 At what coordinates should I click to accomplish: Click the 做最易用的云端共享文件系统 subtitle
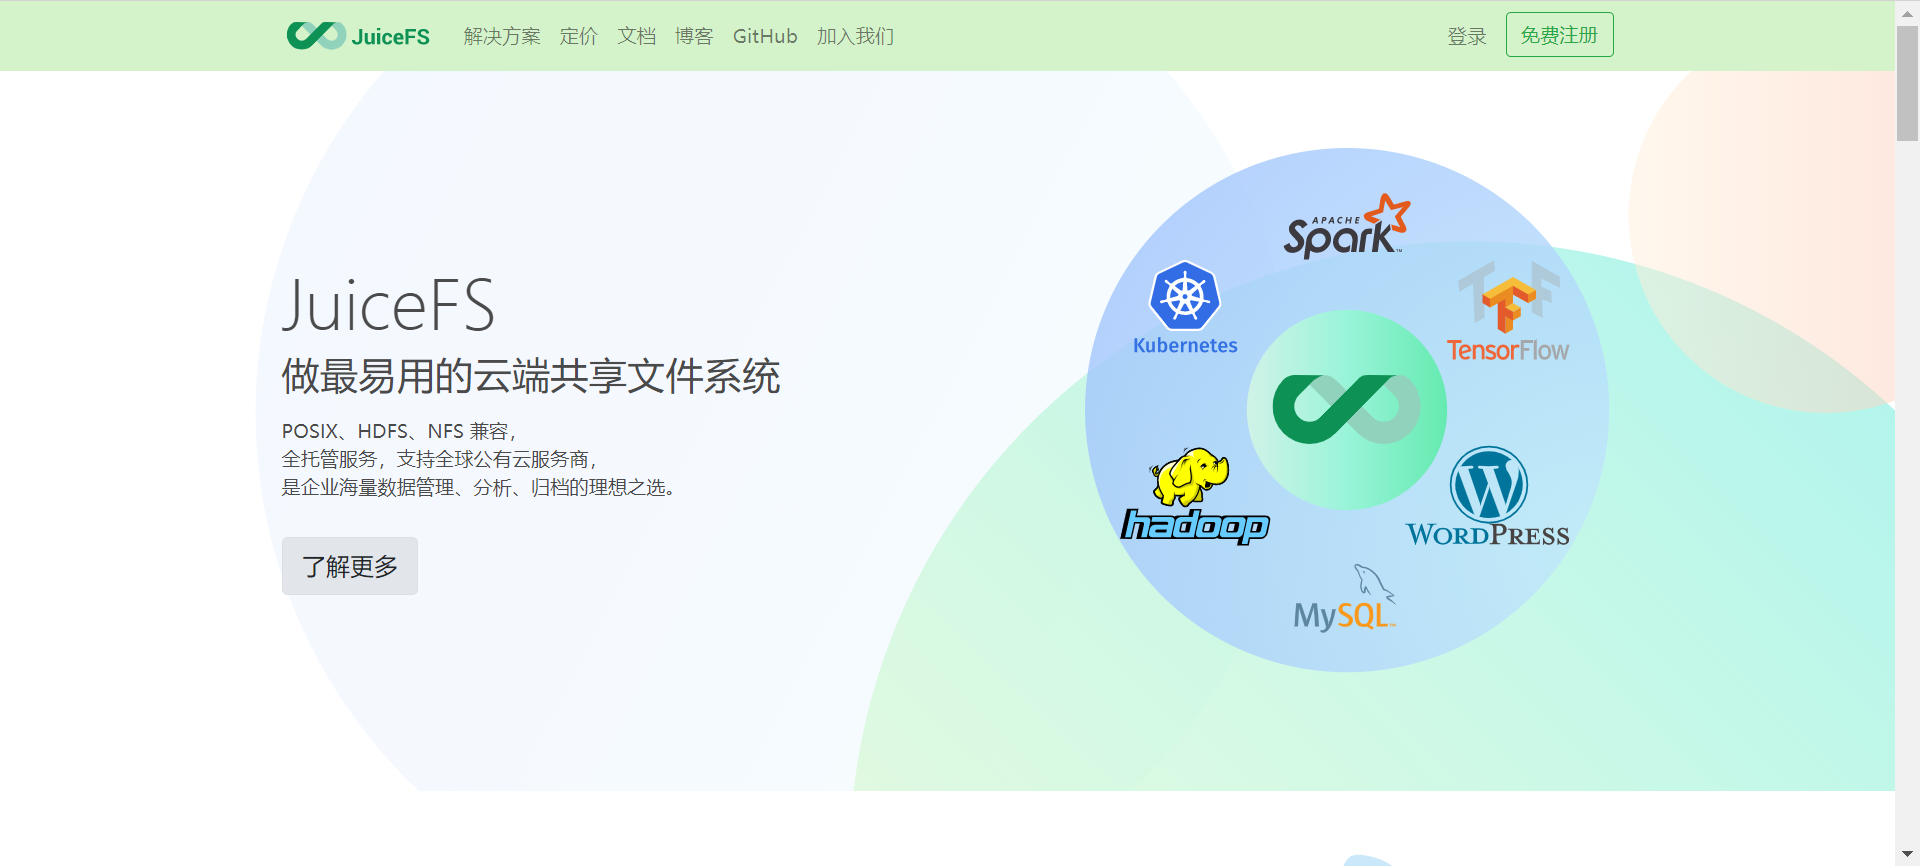tap(531, 376)
